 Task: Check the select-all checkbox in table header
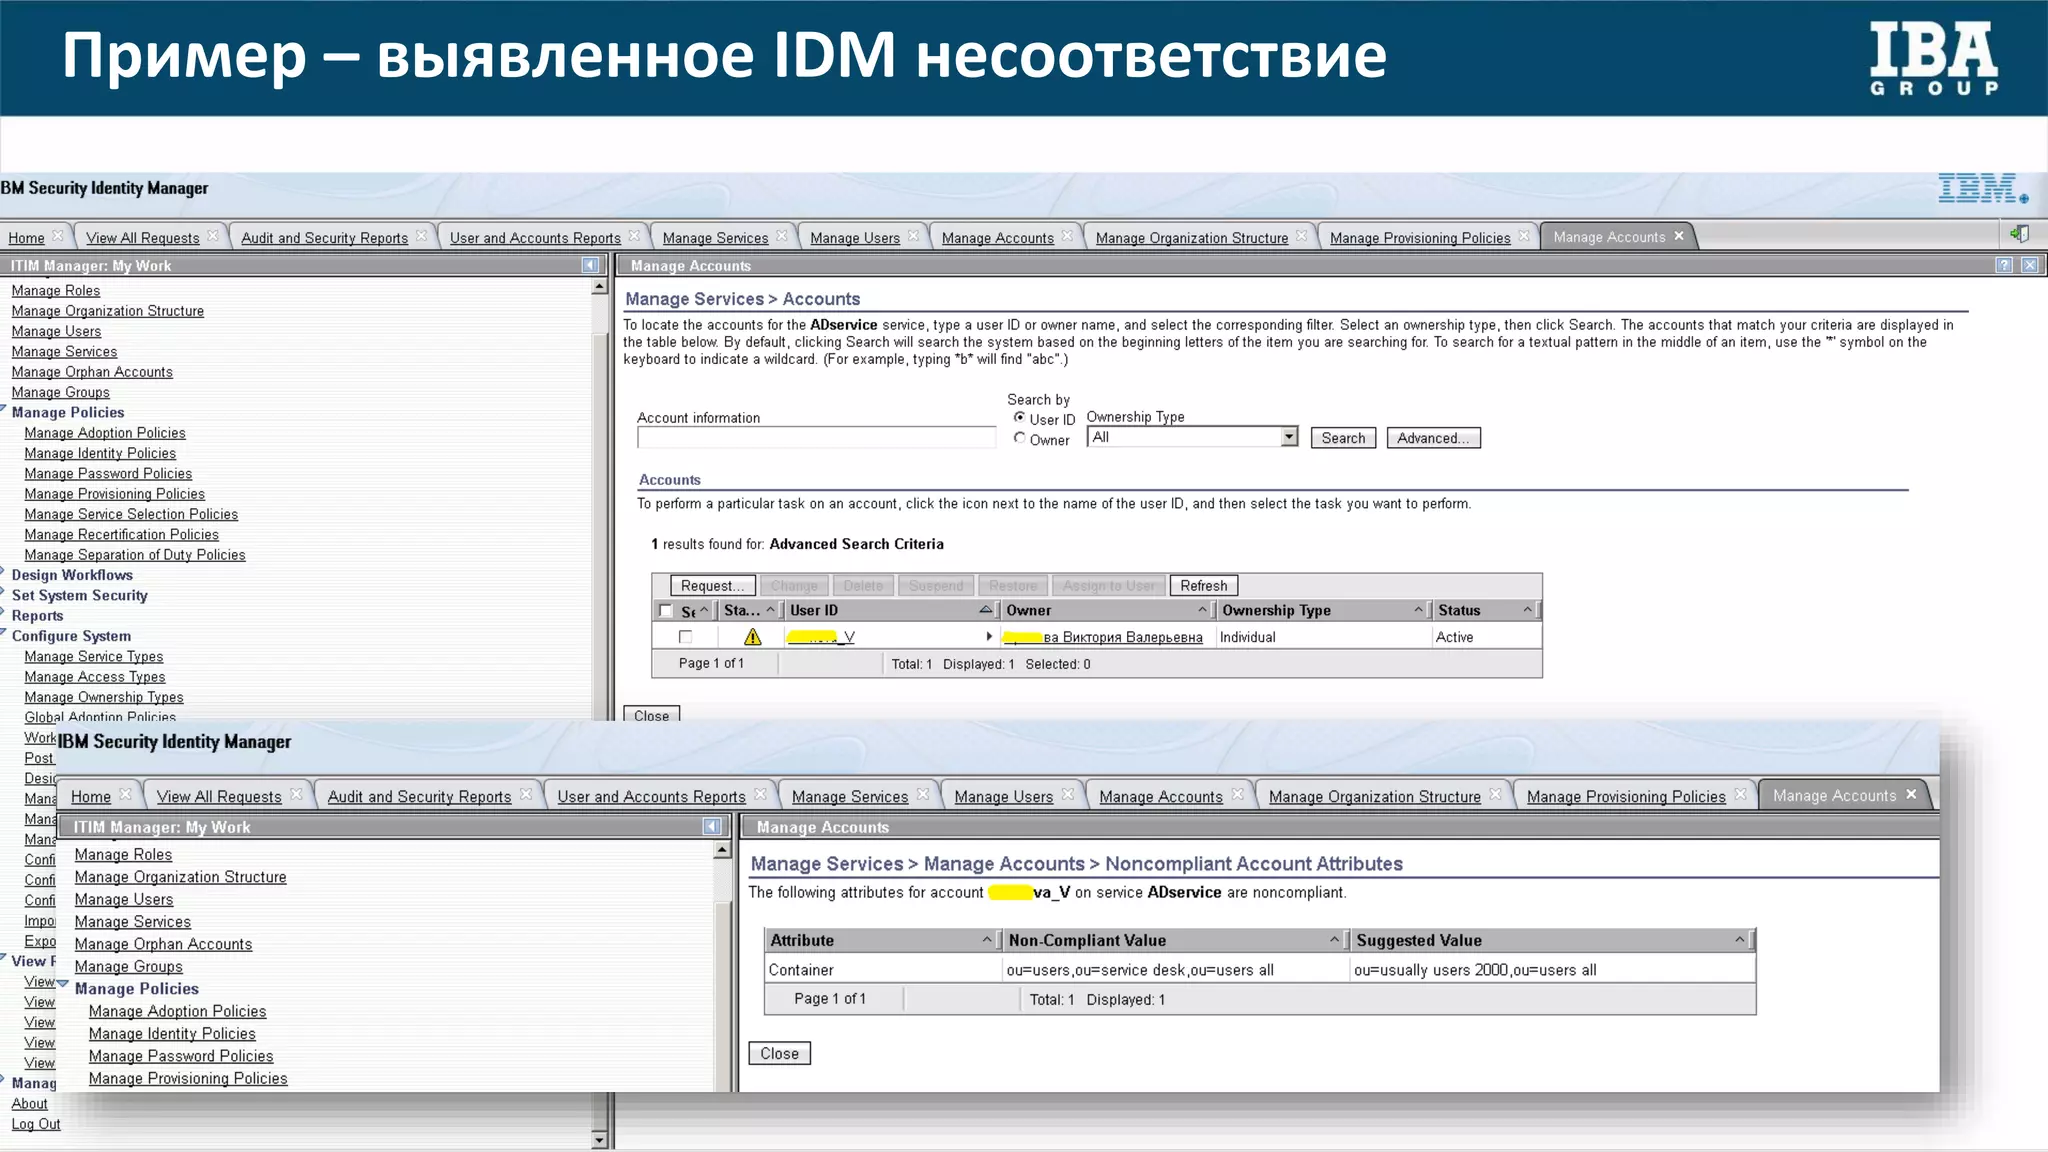coord(665,610)
